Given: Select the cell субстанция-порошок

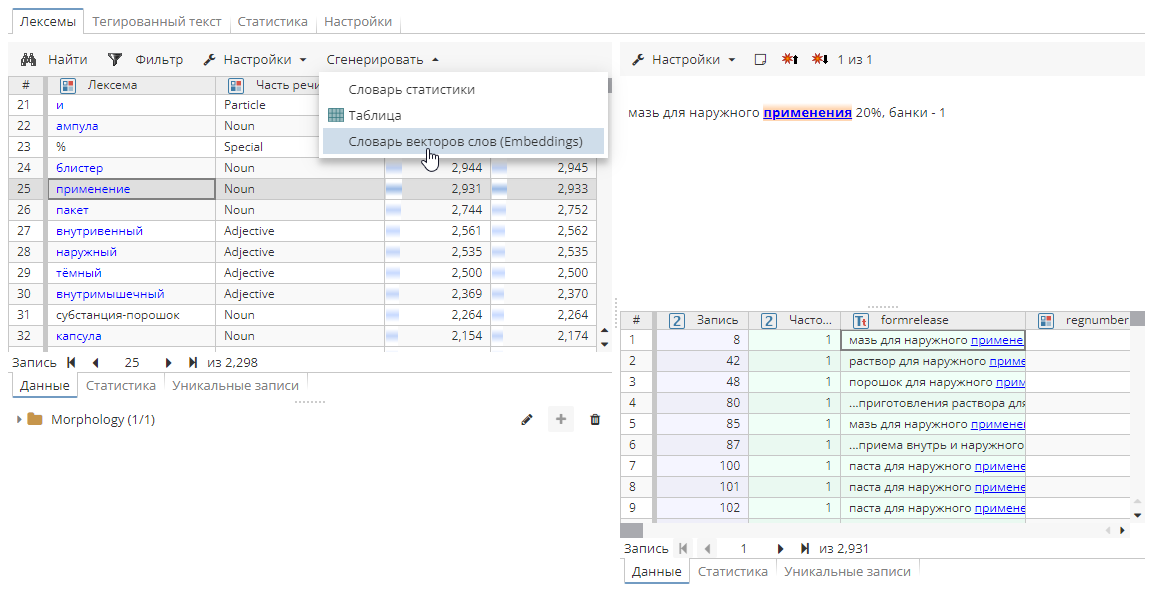Looking at the screenshot, I should click(132, 315).
